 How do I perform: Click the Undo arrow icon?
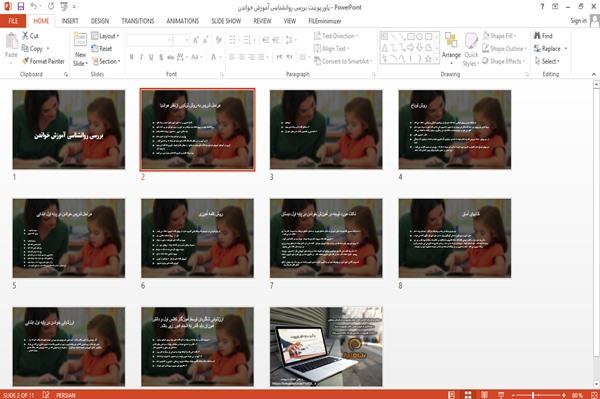[34, 6]
